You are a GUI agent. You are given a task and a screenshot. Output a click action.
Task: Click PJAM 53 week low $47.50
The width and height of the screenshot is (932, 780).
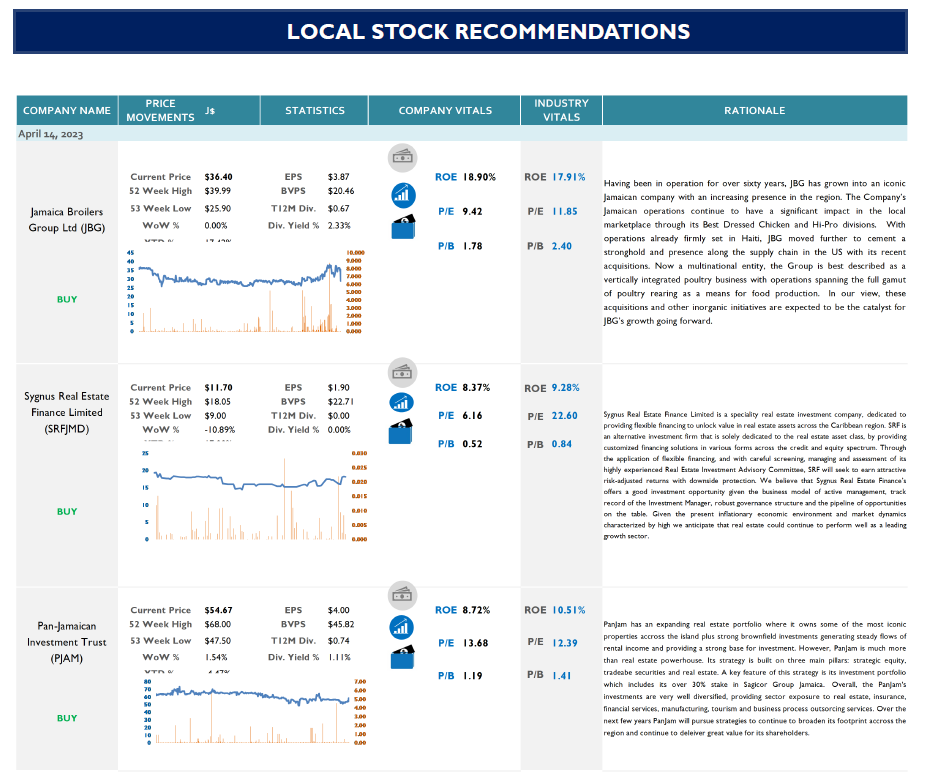(x=218, y=641)
